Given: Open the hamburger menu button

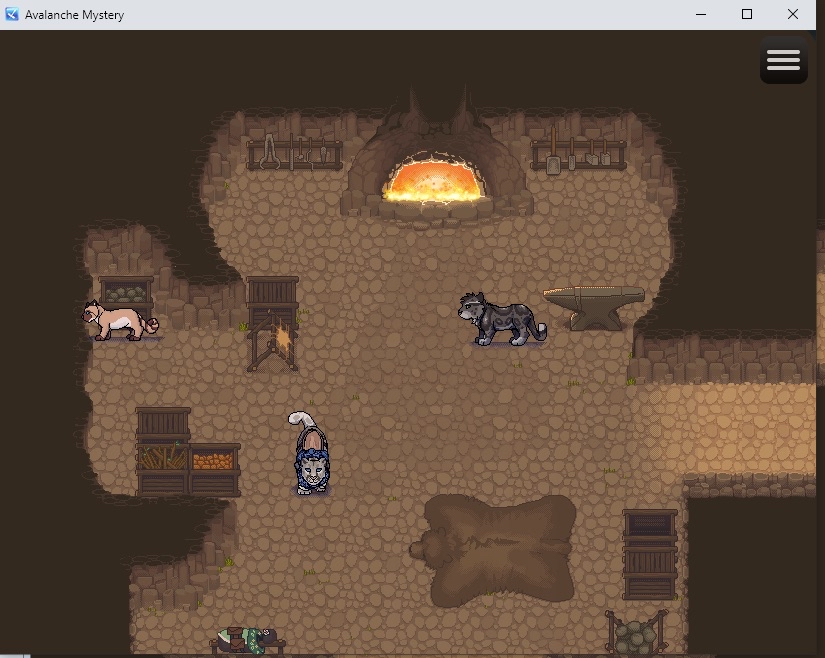Looking at the screenshot, I should 783,60.
